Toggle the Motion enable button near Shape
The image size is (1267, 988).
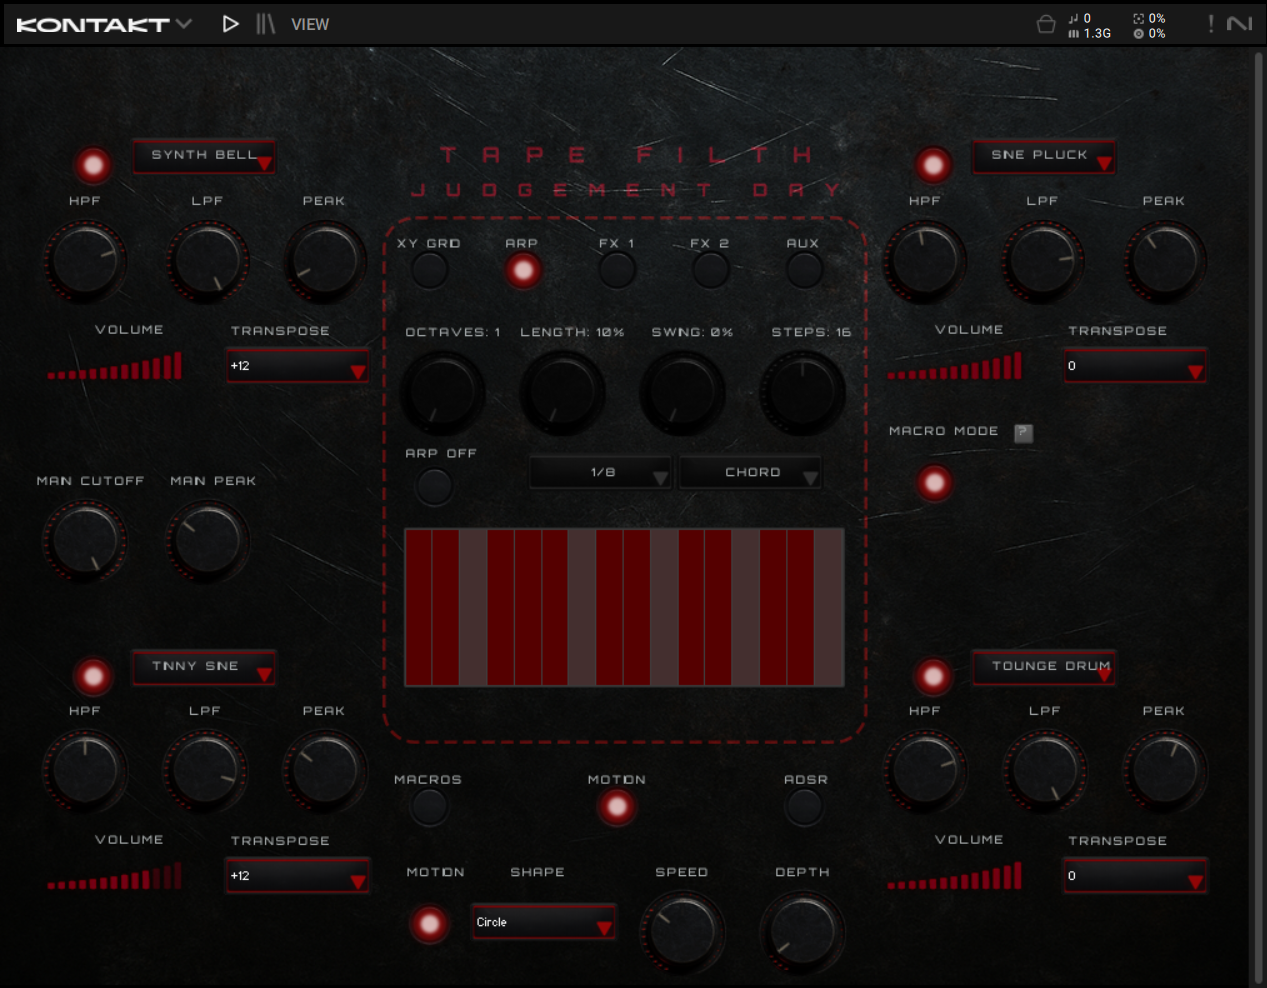(x=430, y=924)
